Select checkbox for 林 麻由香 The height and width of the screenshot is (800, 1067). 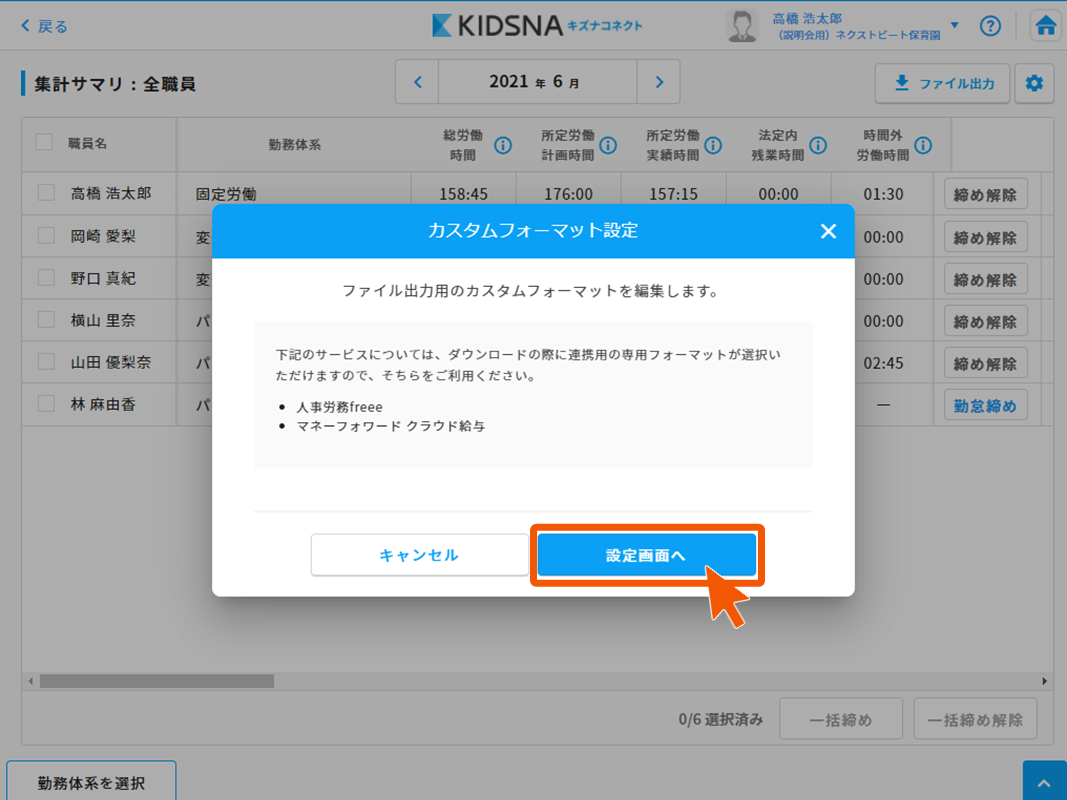46,404
